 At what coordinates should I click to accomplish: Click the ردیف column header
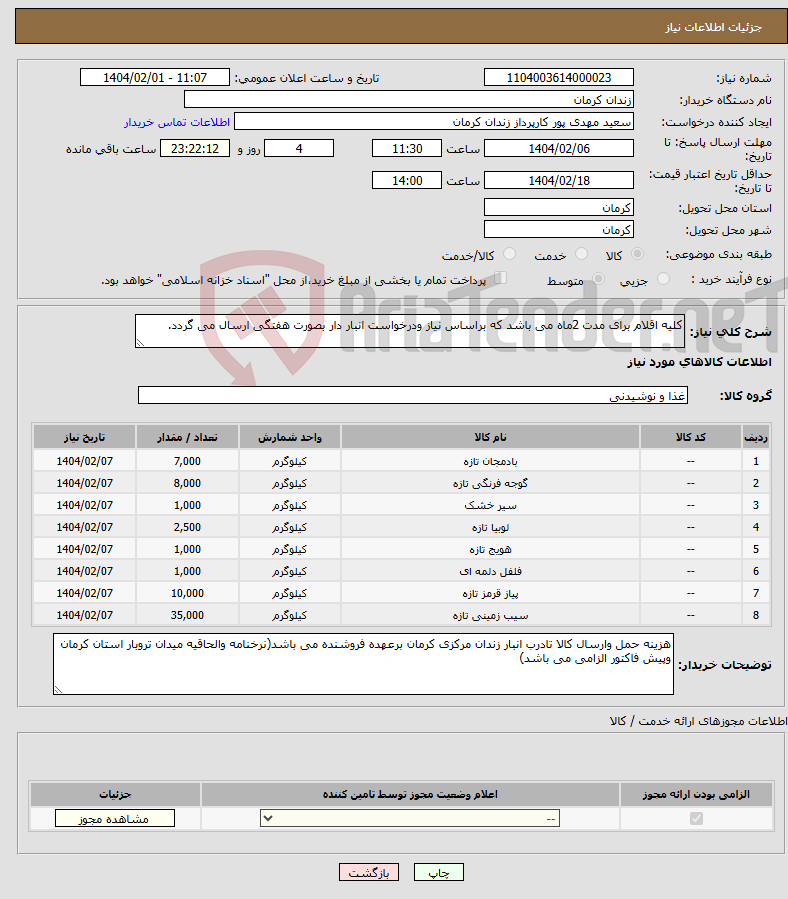[756, 437]
